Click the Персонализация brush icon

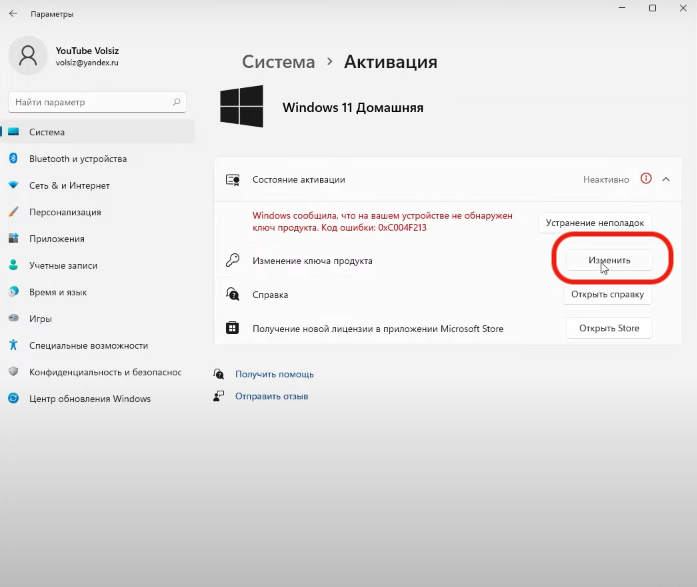[x=13, y=212]
